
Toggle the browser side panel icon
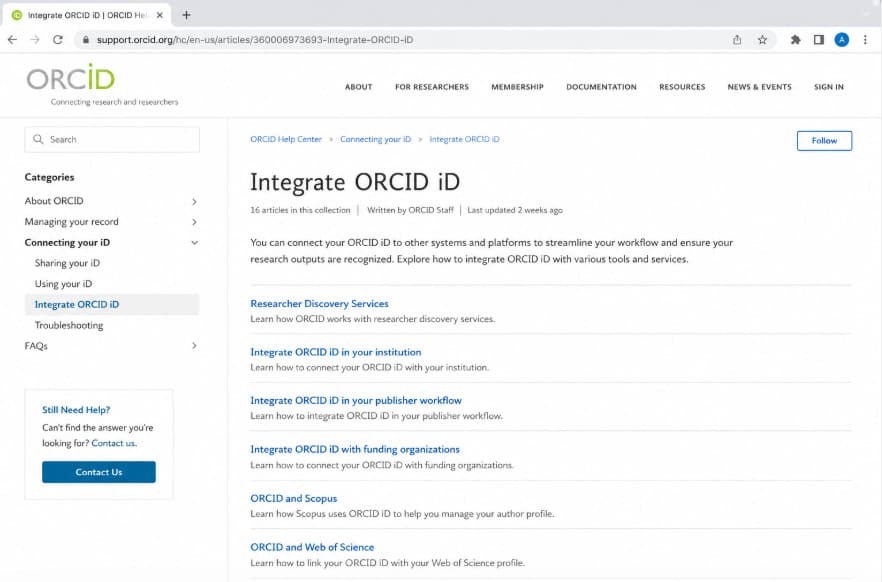(819, 40)
